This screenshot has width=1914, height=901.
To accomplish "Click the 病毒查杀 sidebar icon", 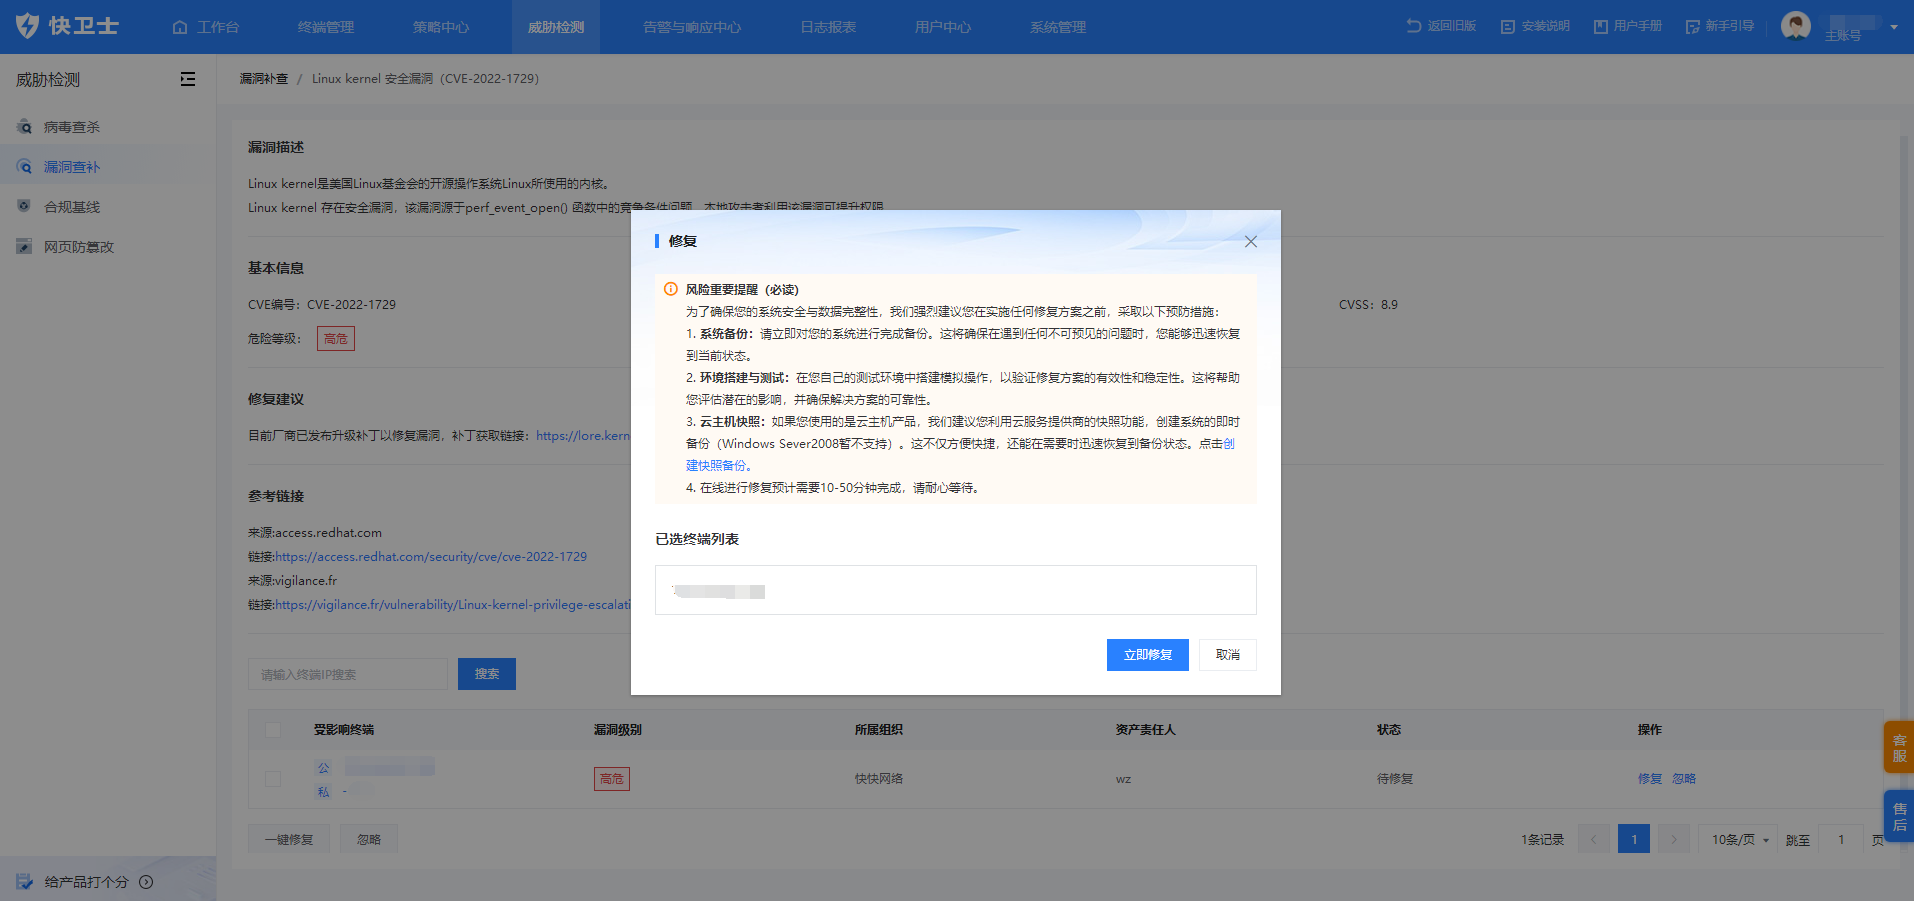I will pyautogui.click(x=24, y=127).
